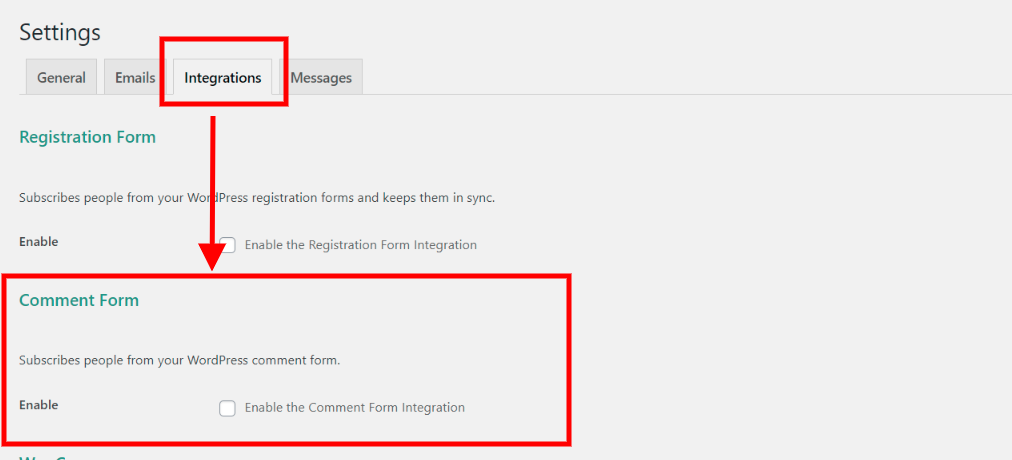Click the bold Enable label under Registration Form

39,242
